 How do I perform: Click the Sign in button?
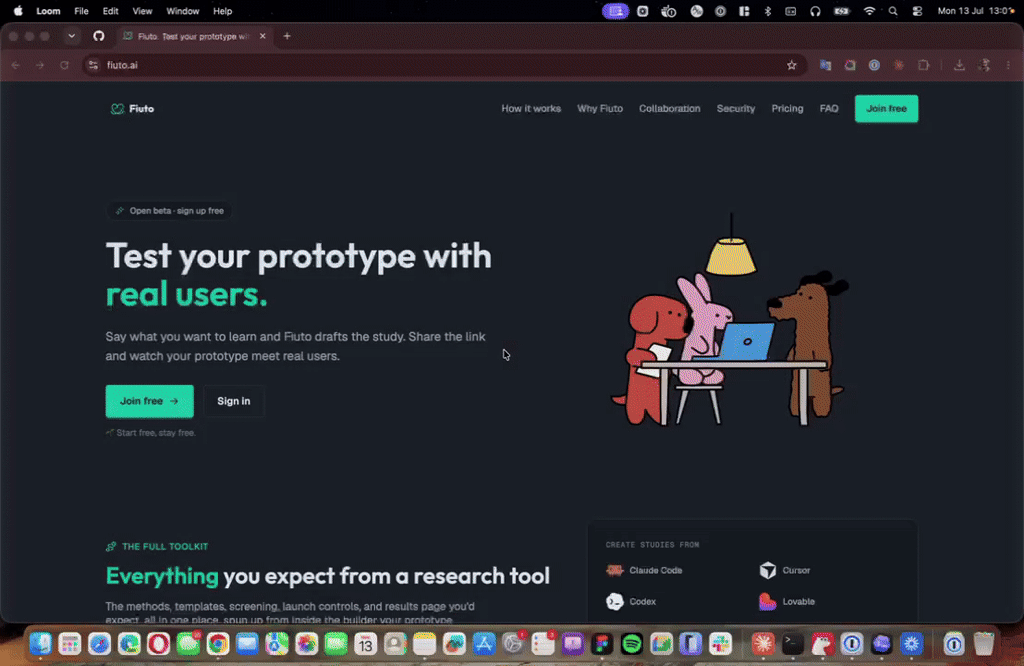click(234, 401)
